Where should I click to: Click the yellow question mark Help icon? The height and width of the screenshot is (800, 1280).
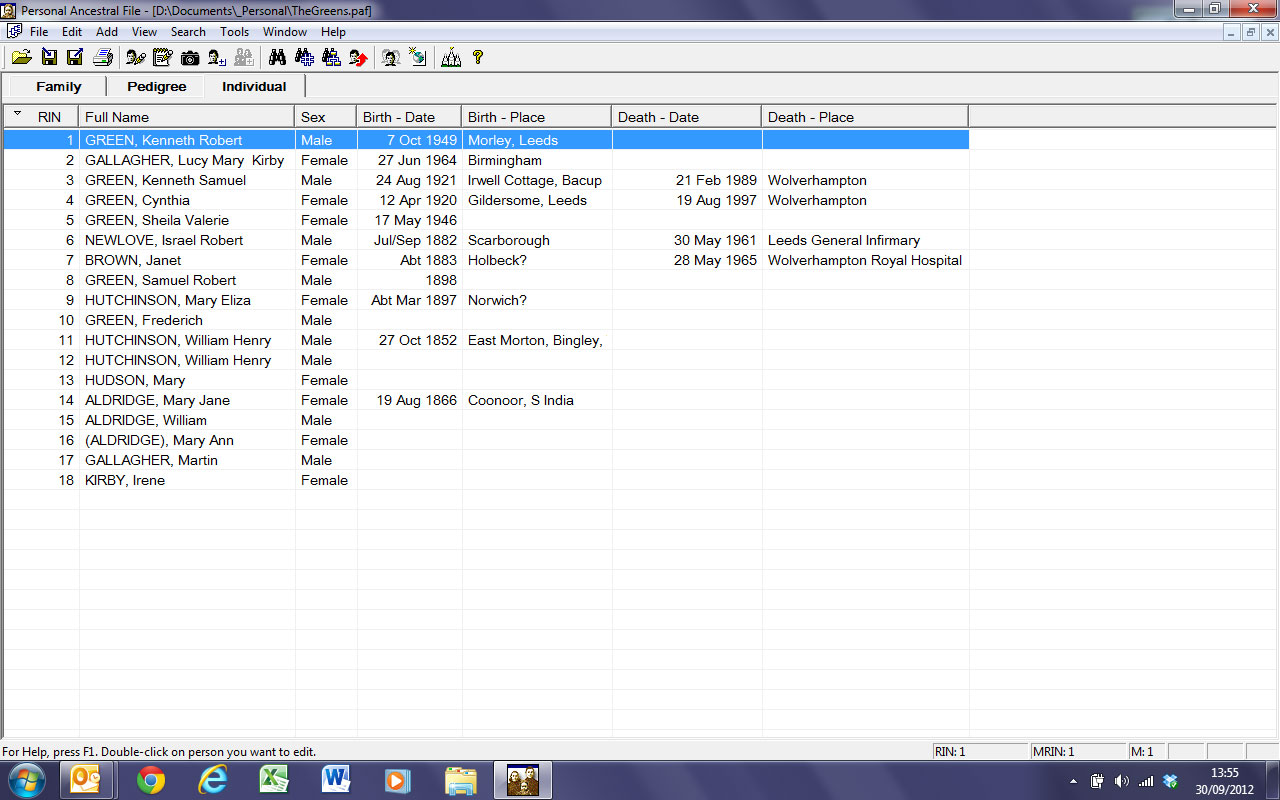[478, 58]
